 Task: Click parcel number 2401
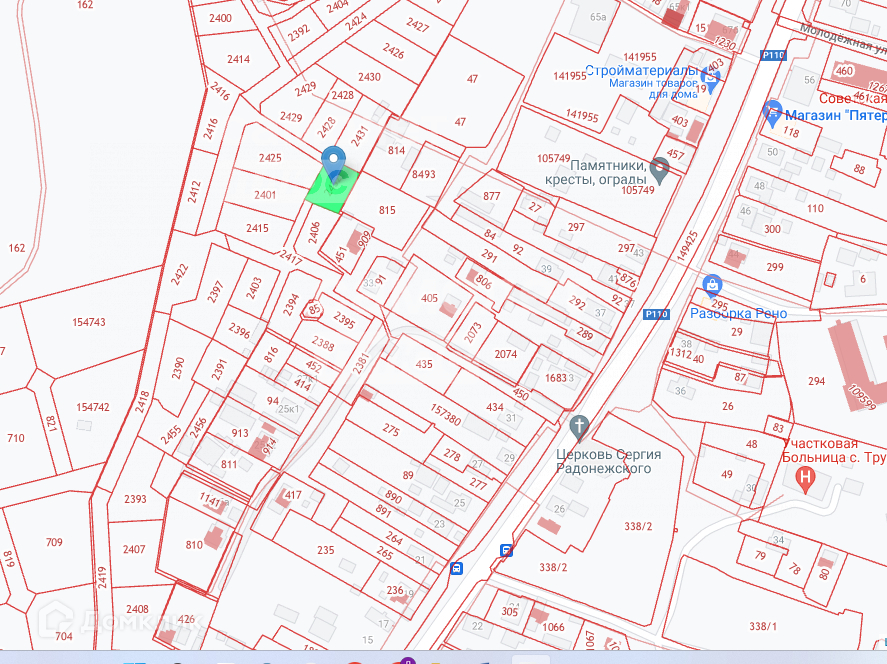click(265, 195)
